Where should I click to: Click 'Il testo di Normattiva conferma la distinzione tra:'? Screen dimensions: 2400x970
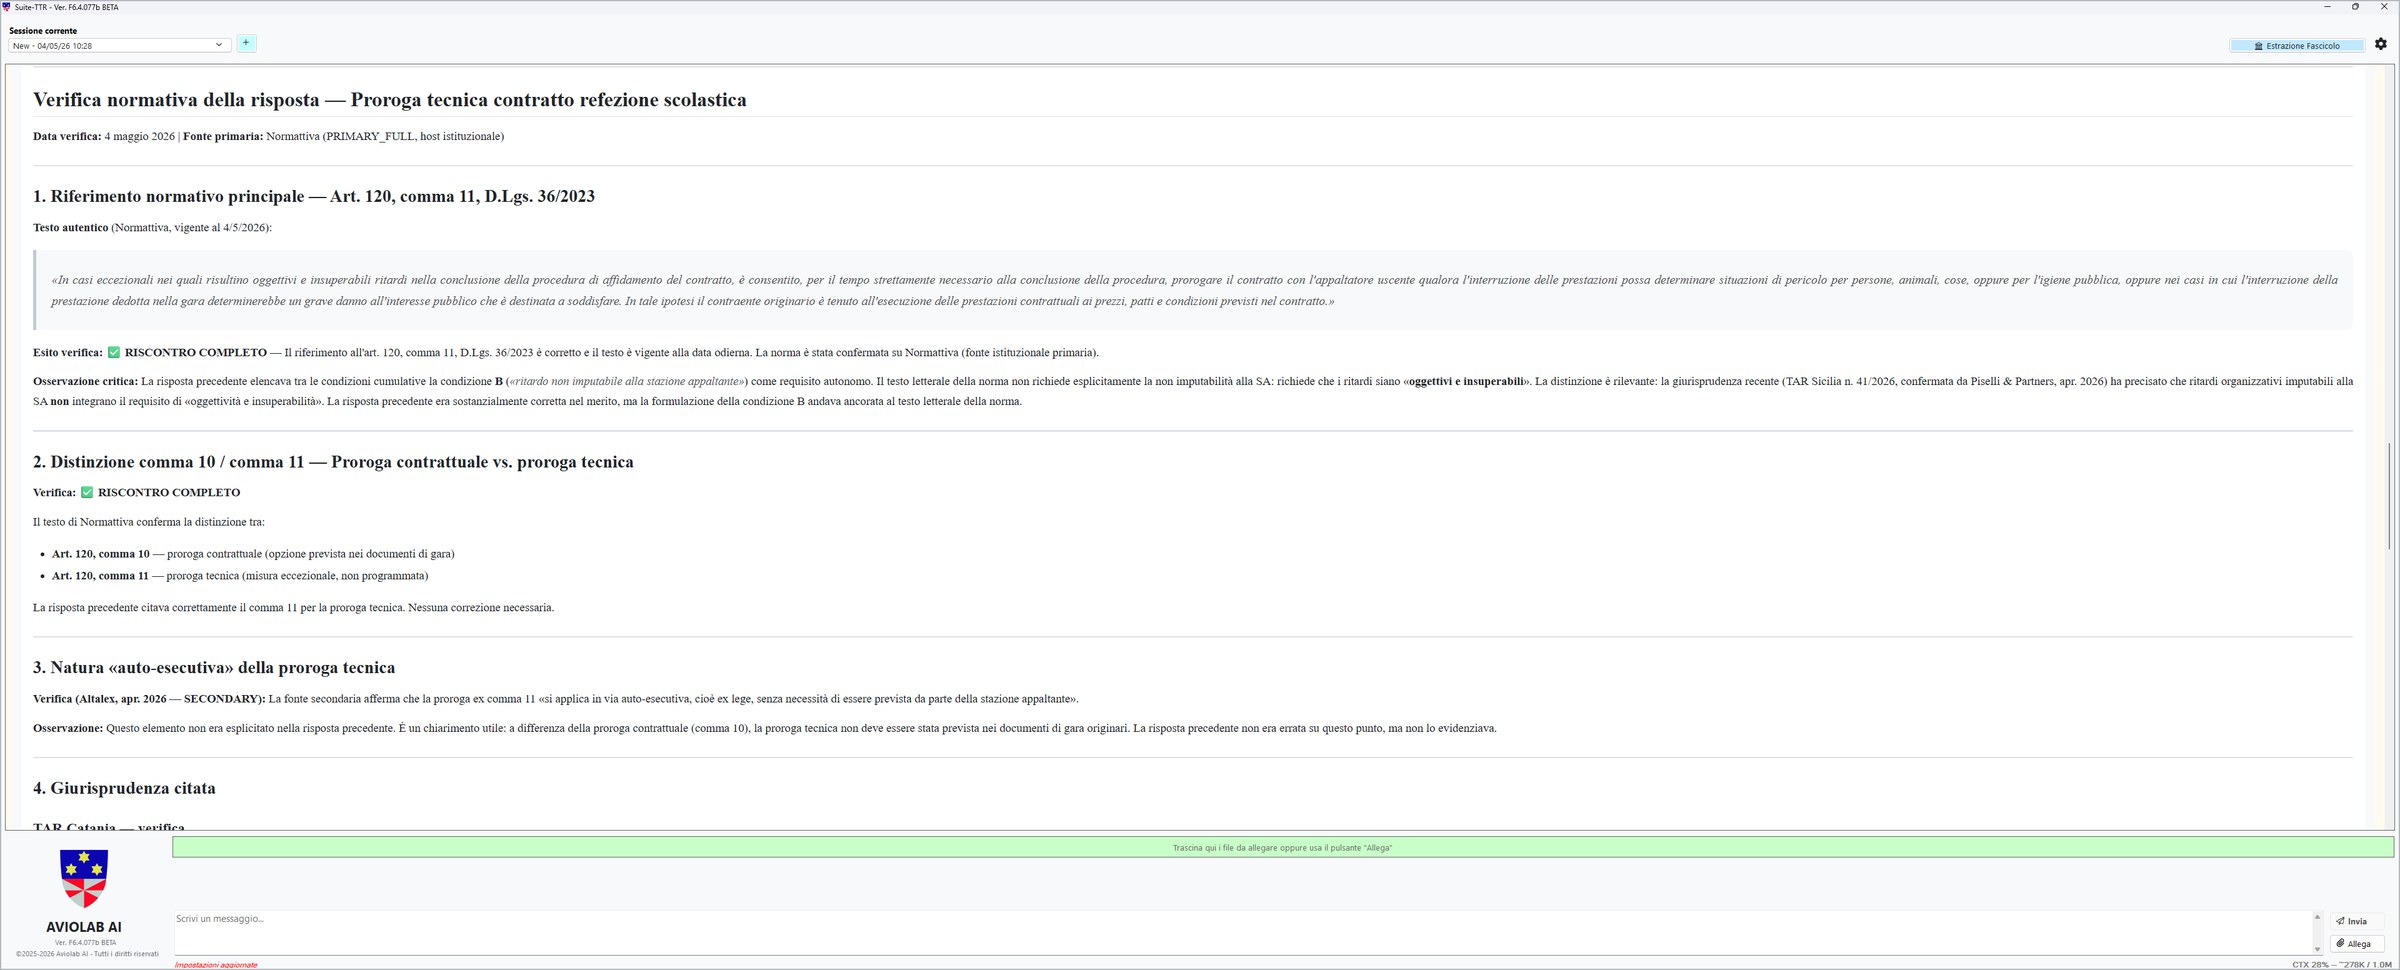click(x=149, y=522)
